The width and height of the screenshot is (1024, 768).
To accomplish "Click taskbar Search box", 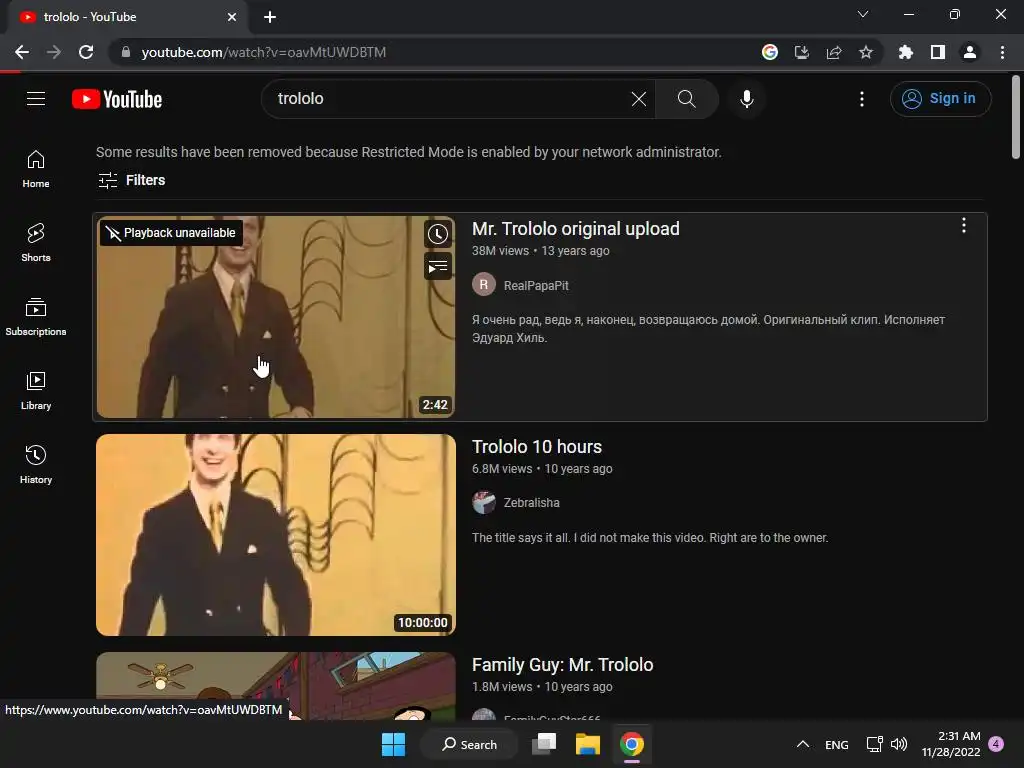I will 470,744.
